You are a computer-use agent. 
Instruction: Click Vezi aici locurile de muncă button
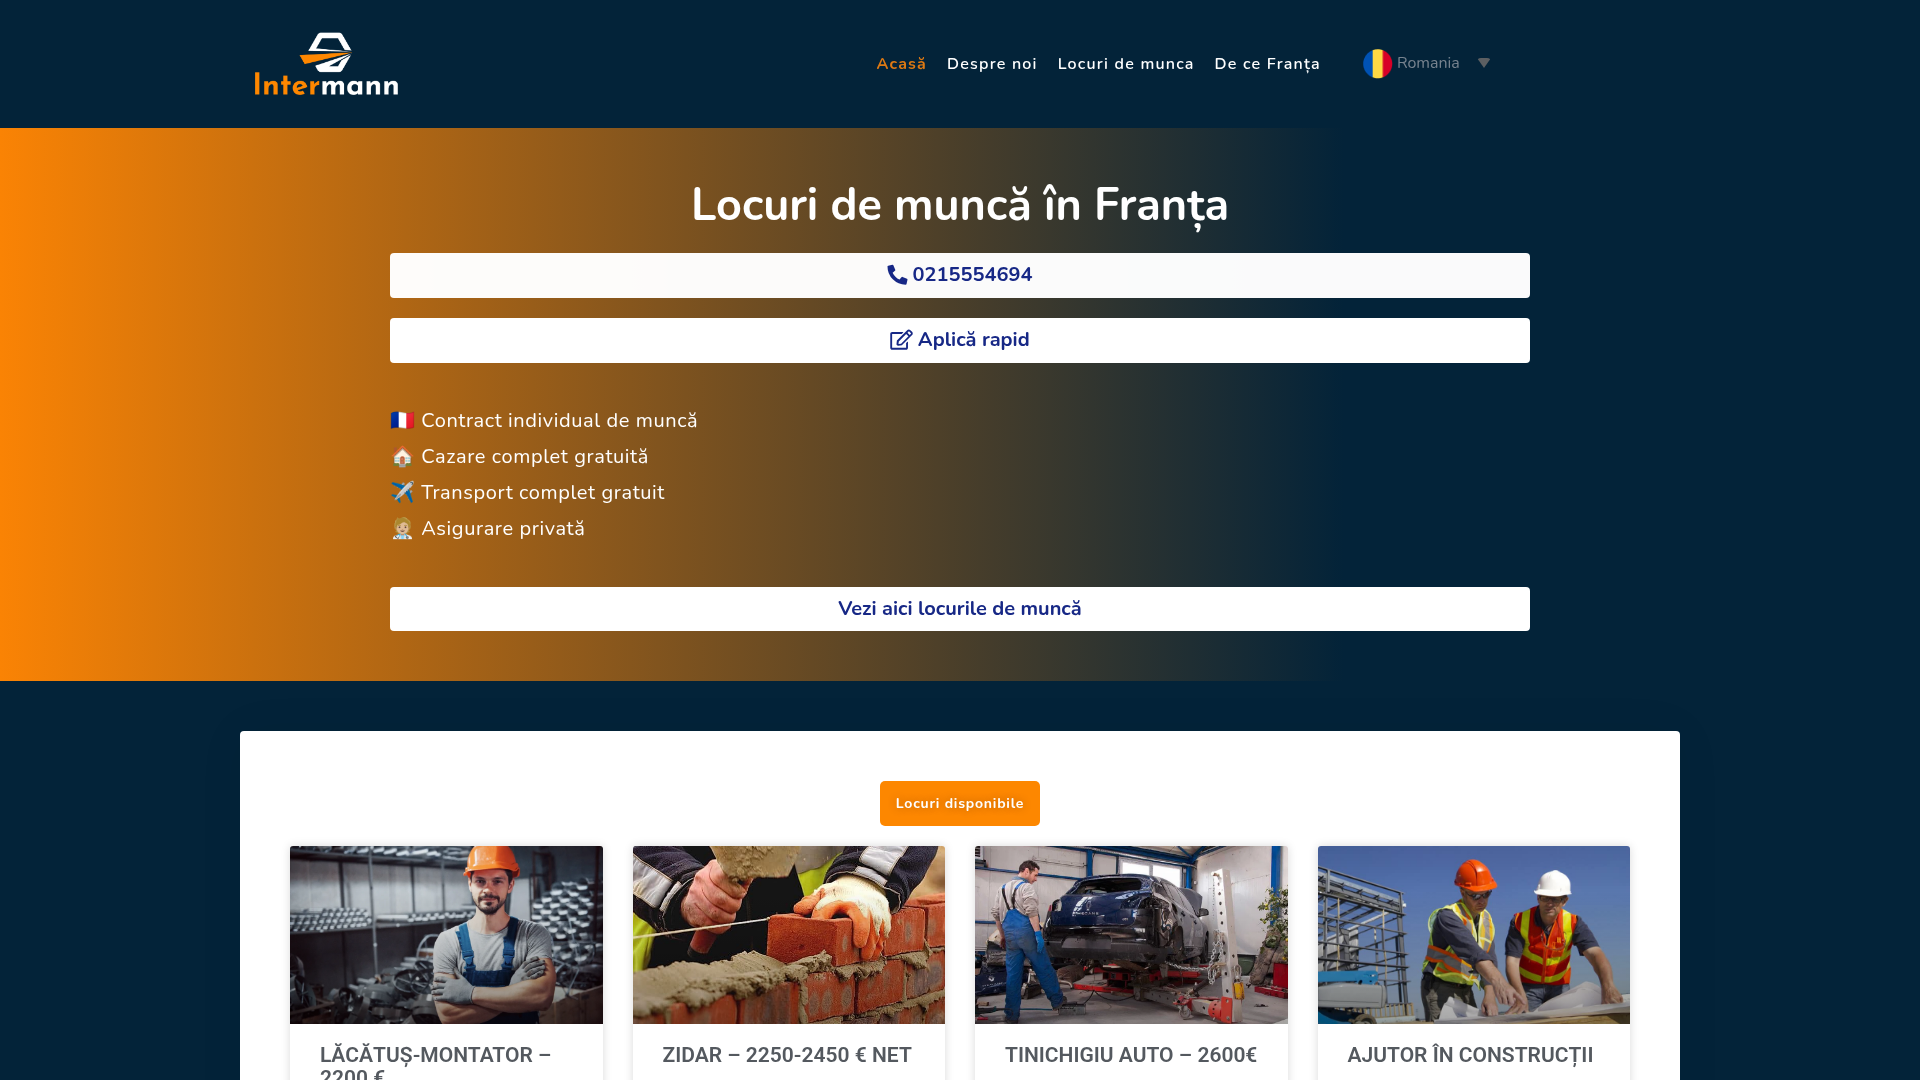960,609
